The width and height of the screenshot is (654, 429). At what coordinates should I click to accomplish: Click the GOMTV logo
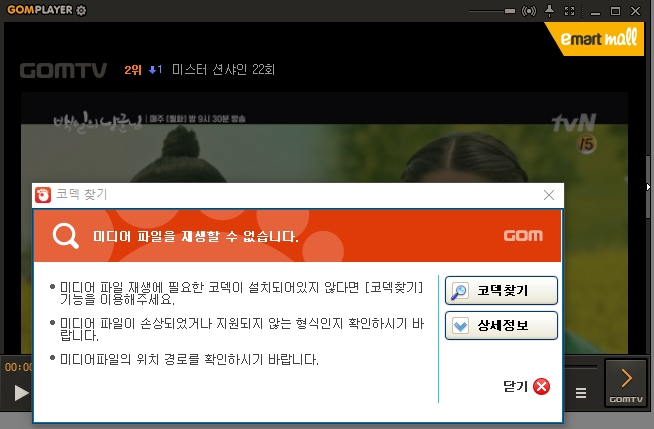63,70
